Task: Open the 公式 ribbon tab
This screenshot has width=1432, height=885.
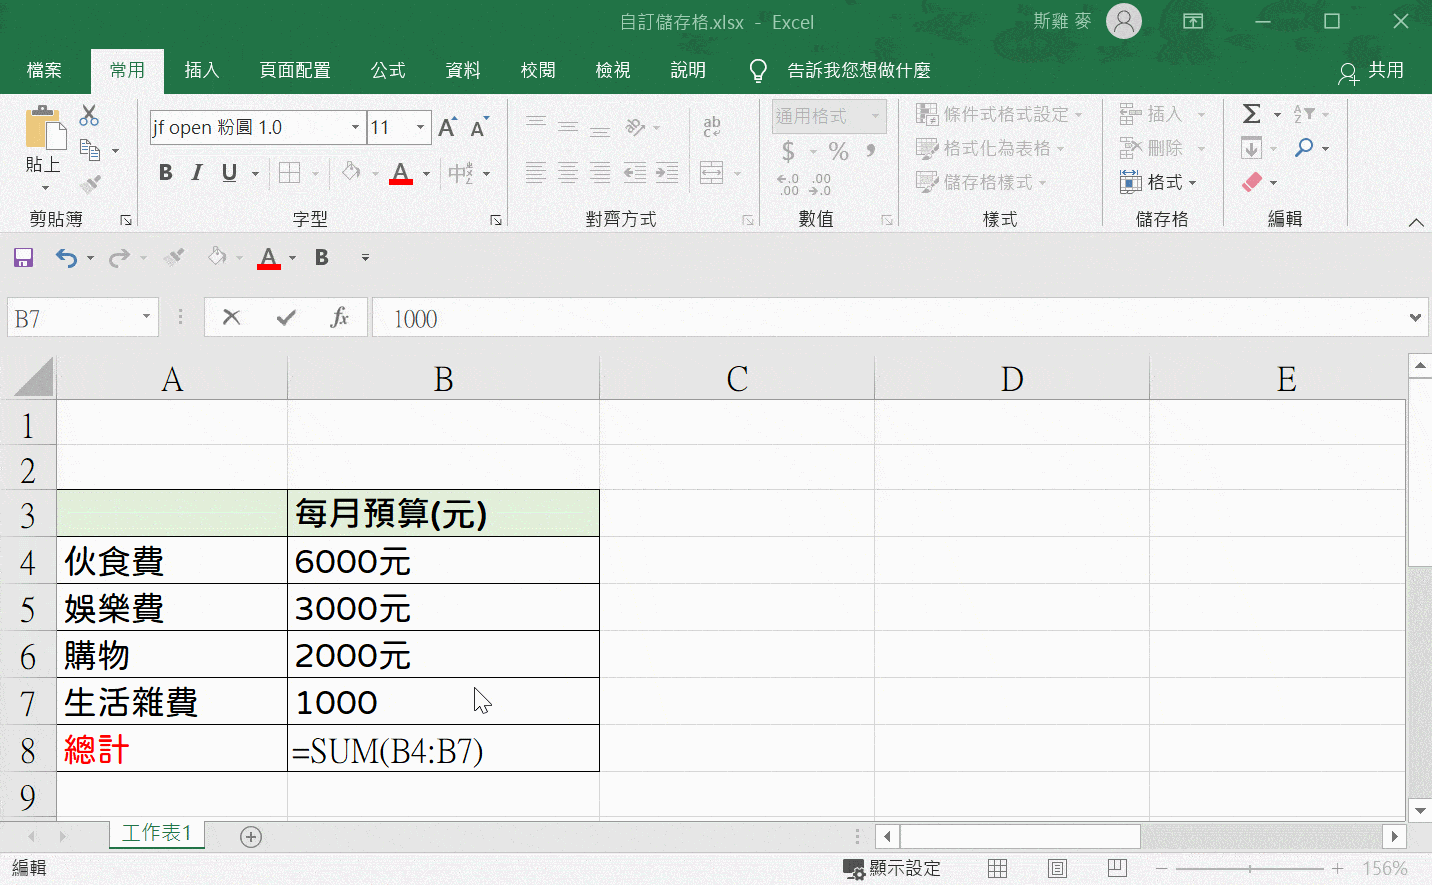Action: [388, 70]
